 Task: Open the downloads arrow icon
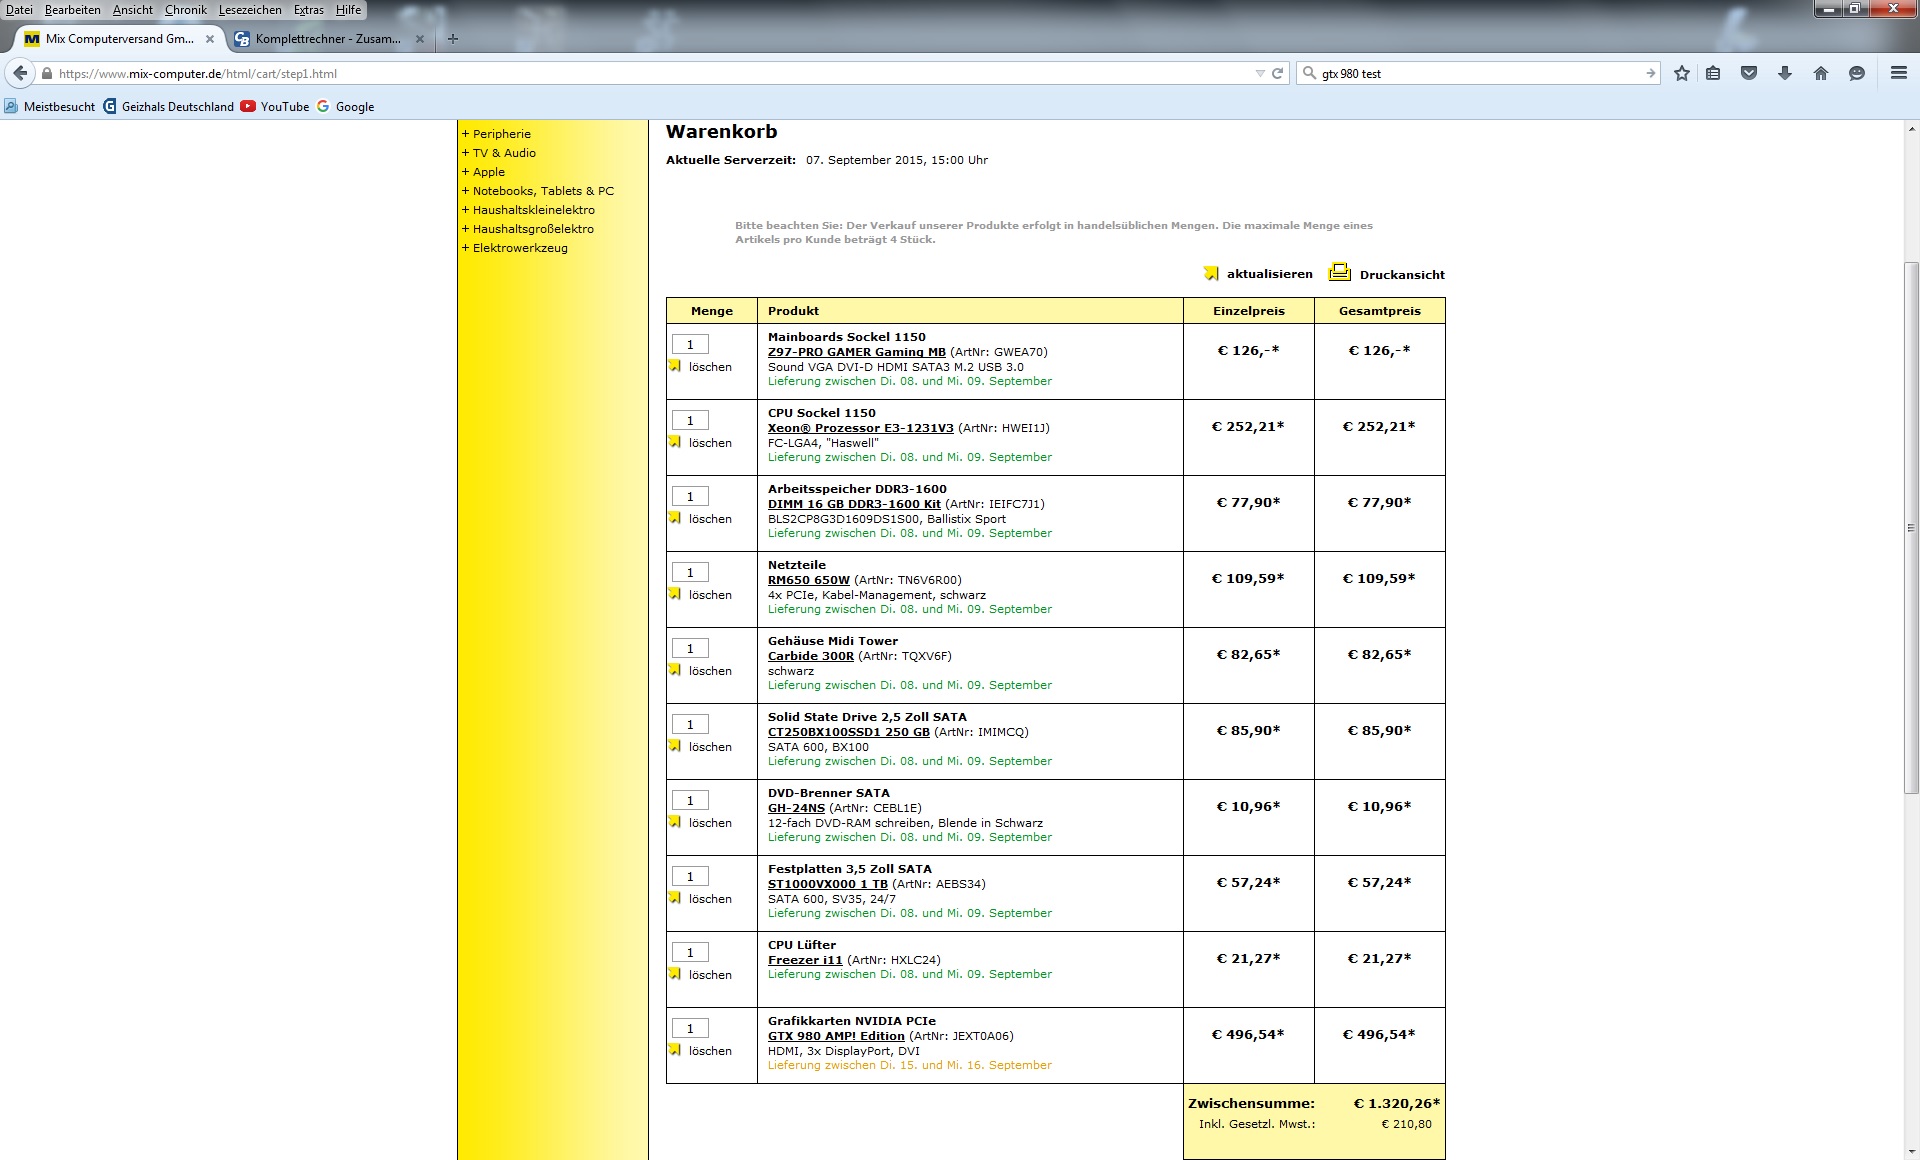pyautogui.click(x=1785, y=73)
